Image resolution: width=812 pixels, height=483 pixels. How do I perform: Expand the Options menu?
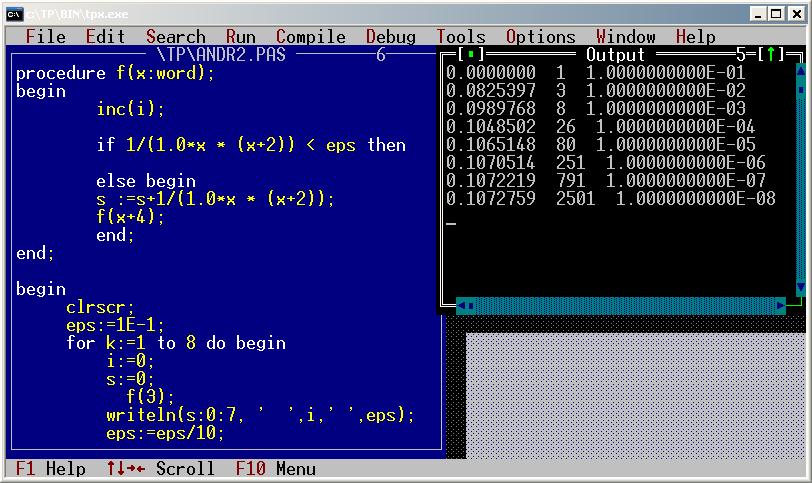point(540,37)
